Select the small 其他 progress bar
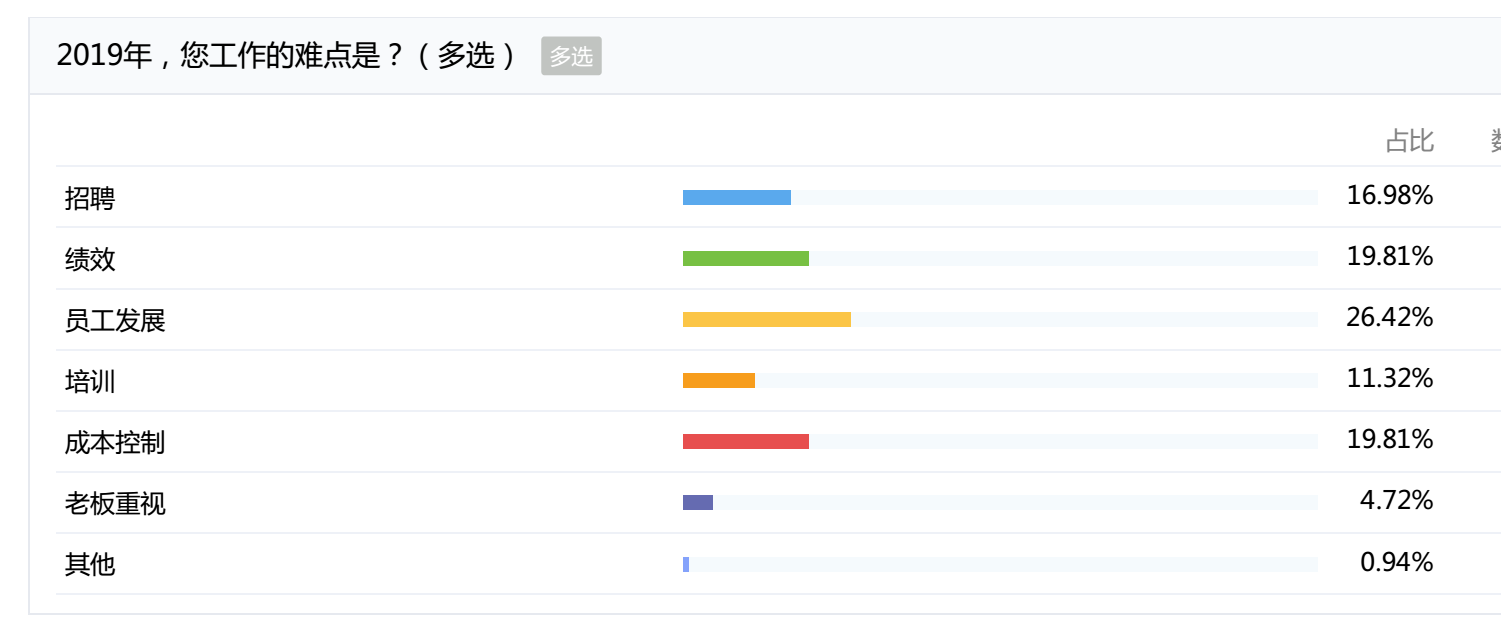This screenshot has height=628, width=1501. pyautogui.click(x=686, y=565)
